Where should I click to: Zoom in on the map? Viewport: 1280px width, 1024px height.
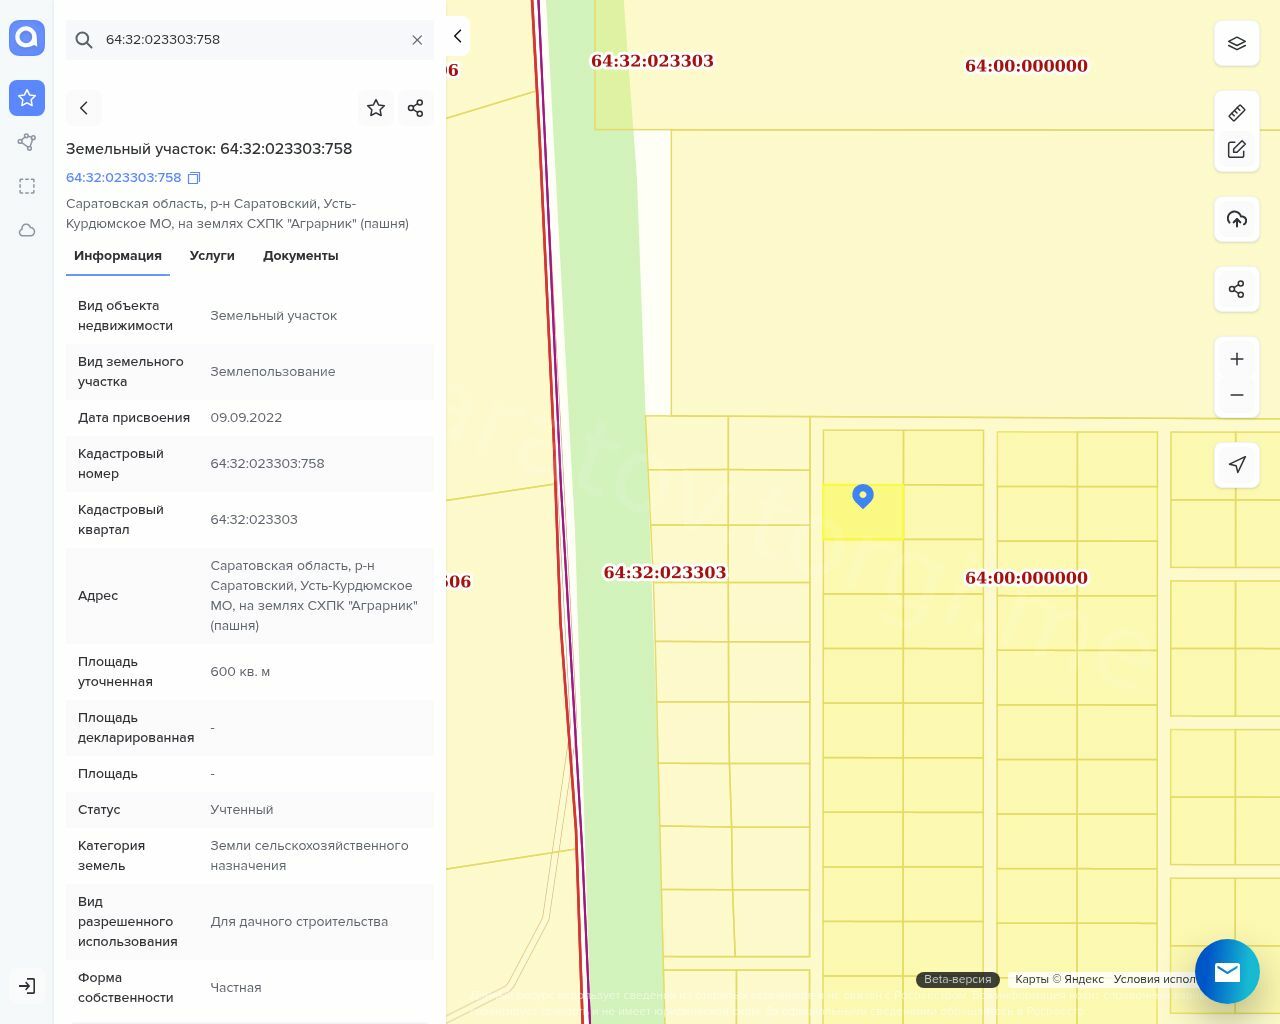click(1237, 359)
